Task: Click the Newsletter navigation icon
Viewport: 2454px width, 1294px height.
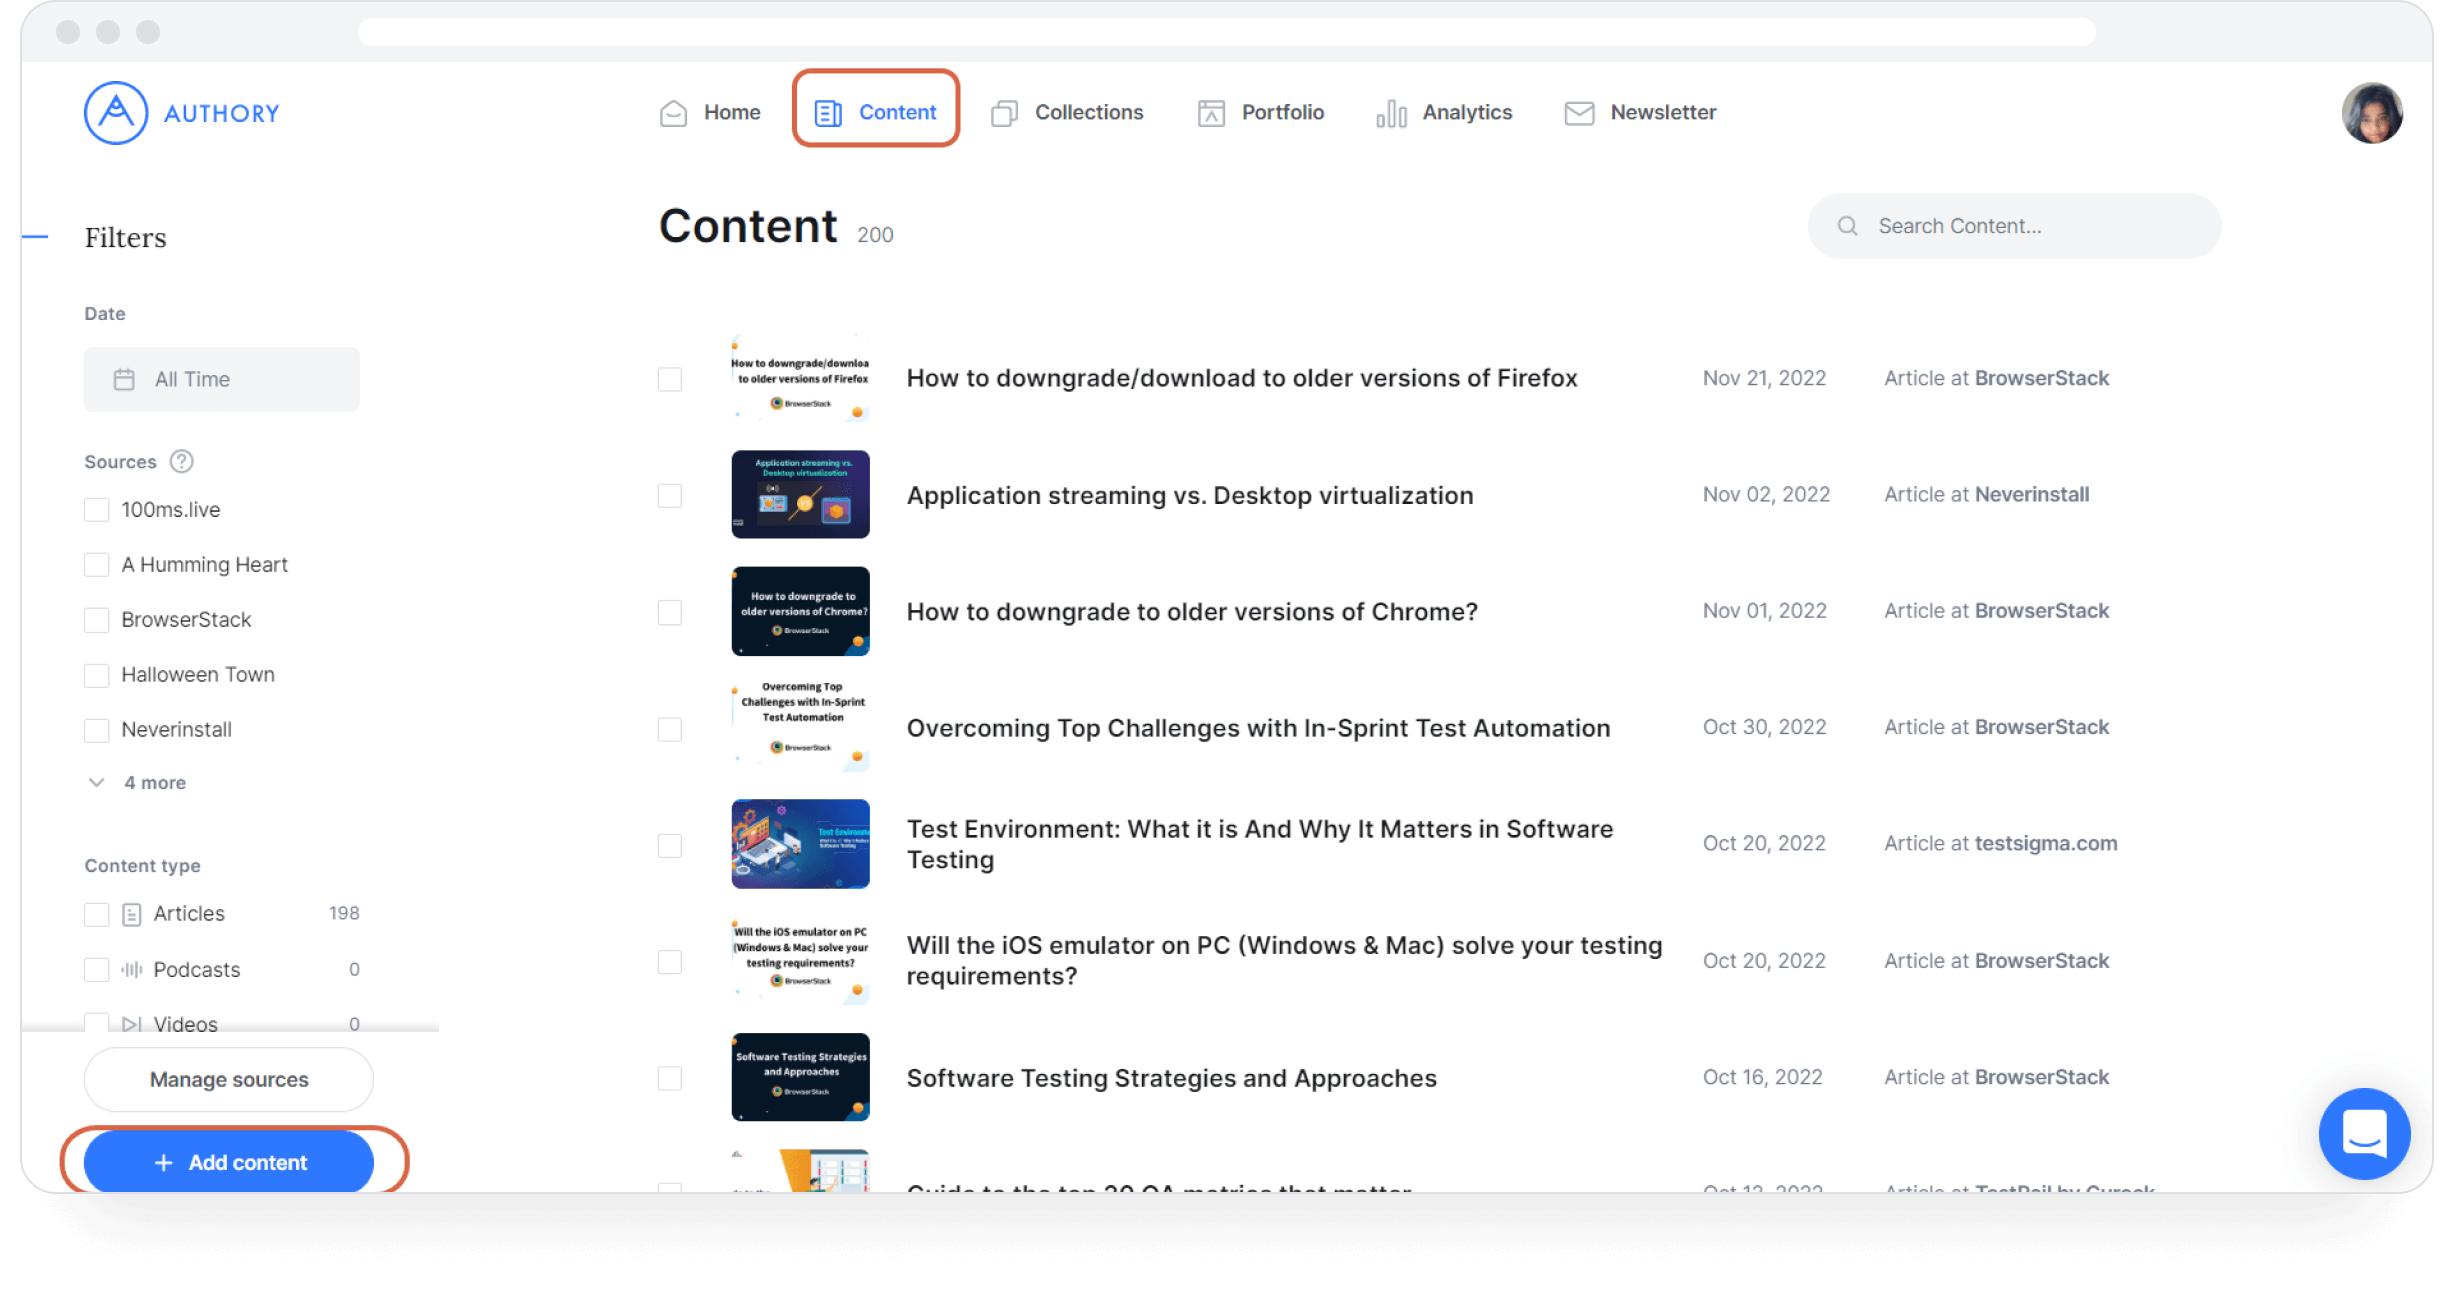Action: [x=1578, y=112]
